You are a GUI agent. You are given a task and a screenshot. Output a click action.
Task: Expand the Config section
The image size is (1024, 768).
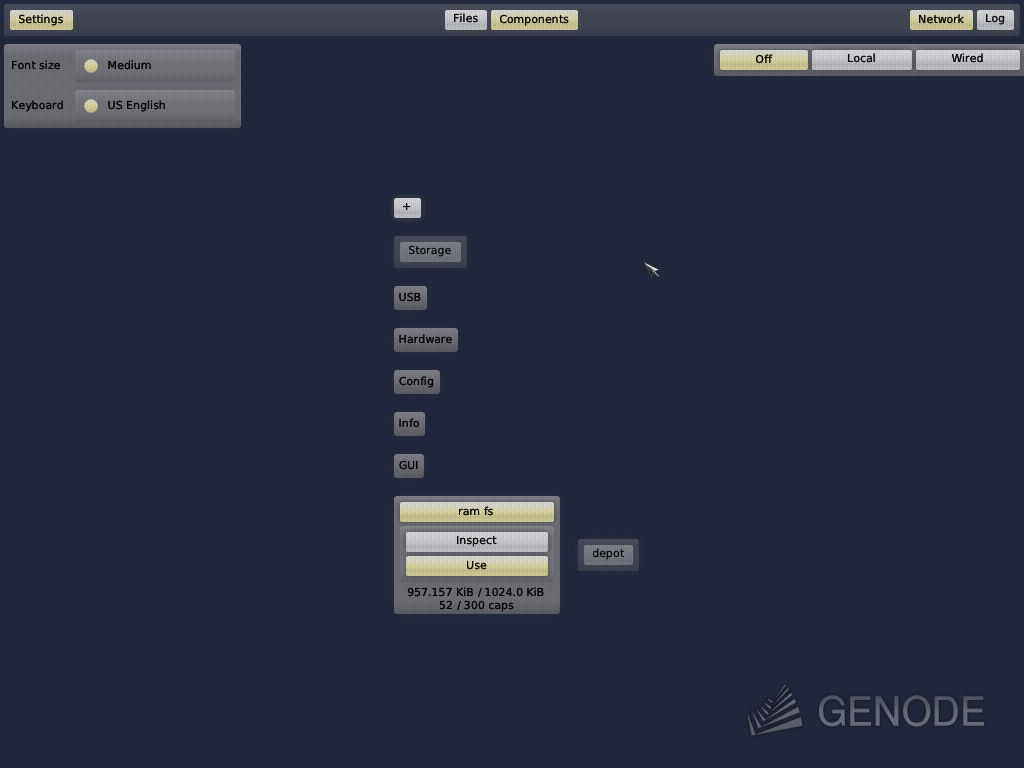[x=416, y=381]
